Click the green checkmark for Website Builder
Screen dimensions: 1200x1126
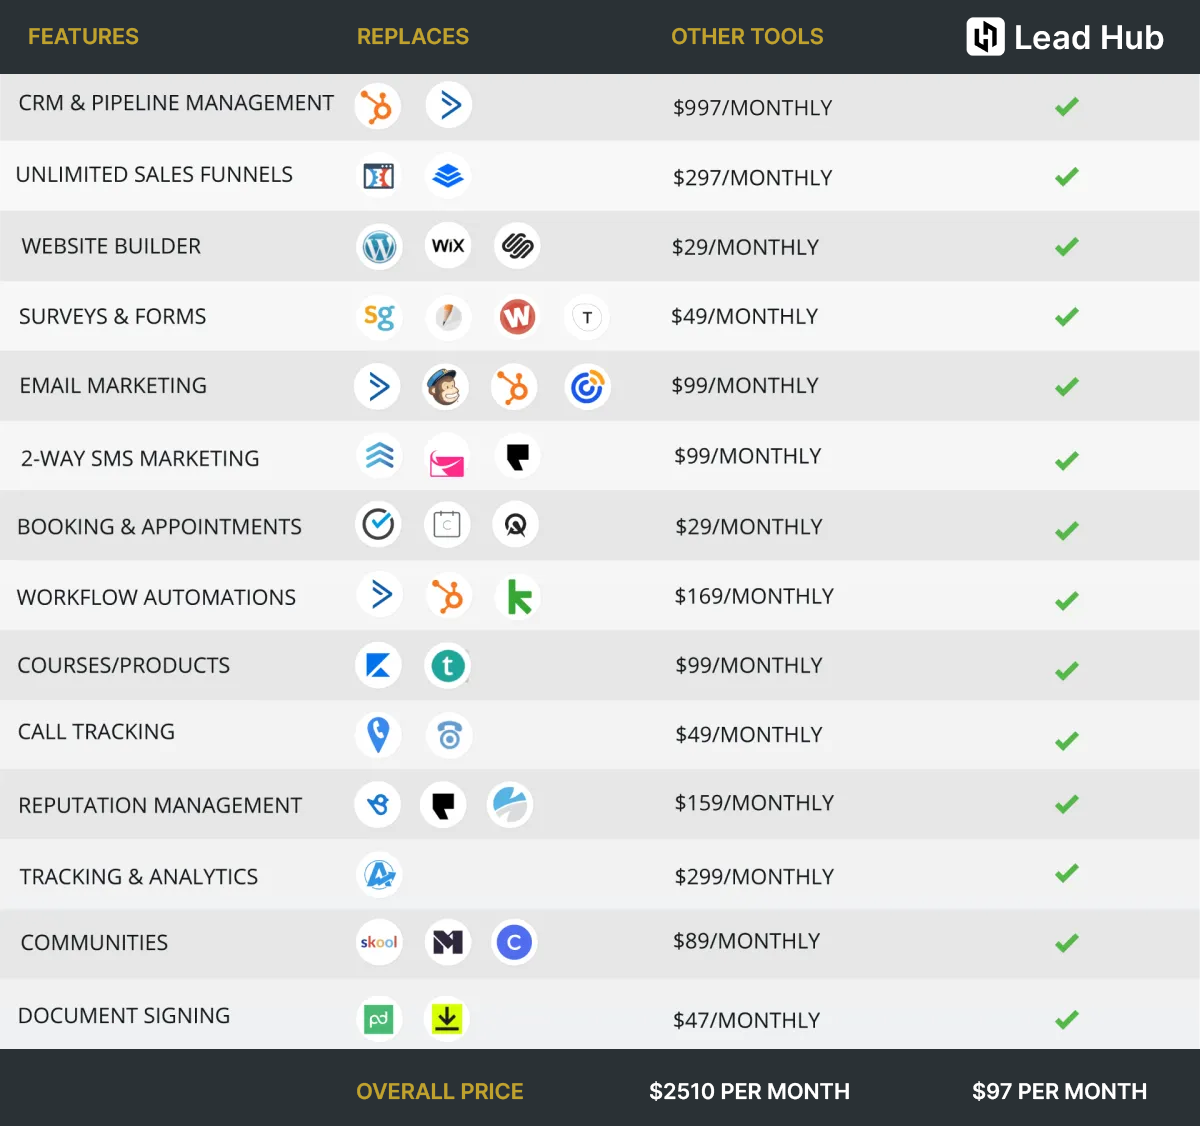click(1067, 246)
